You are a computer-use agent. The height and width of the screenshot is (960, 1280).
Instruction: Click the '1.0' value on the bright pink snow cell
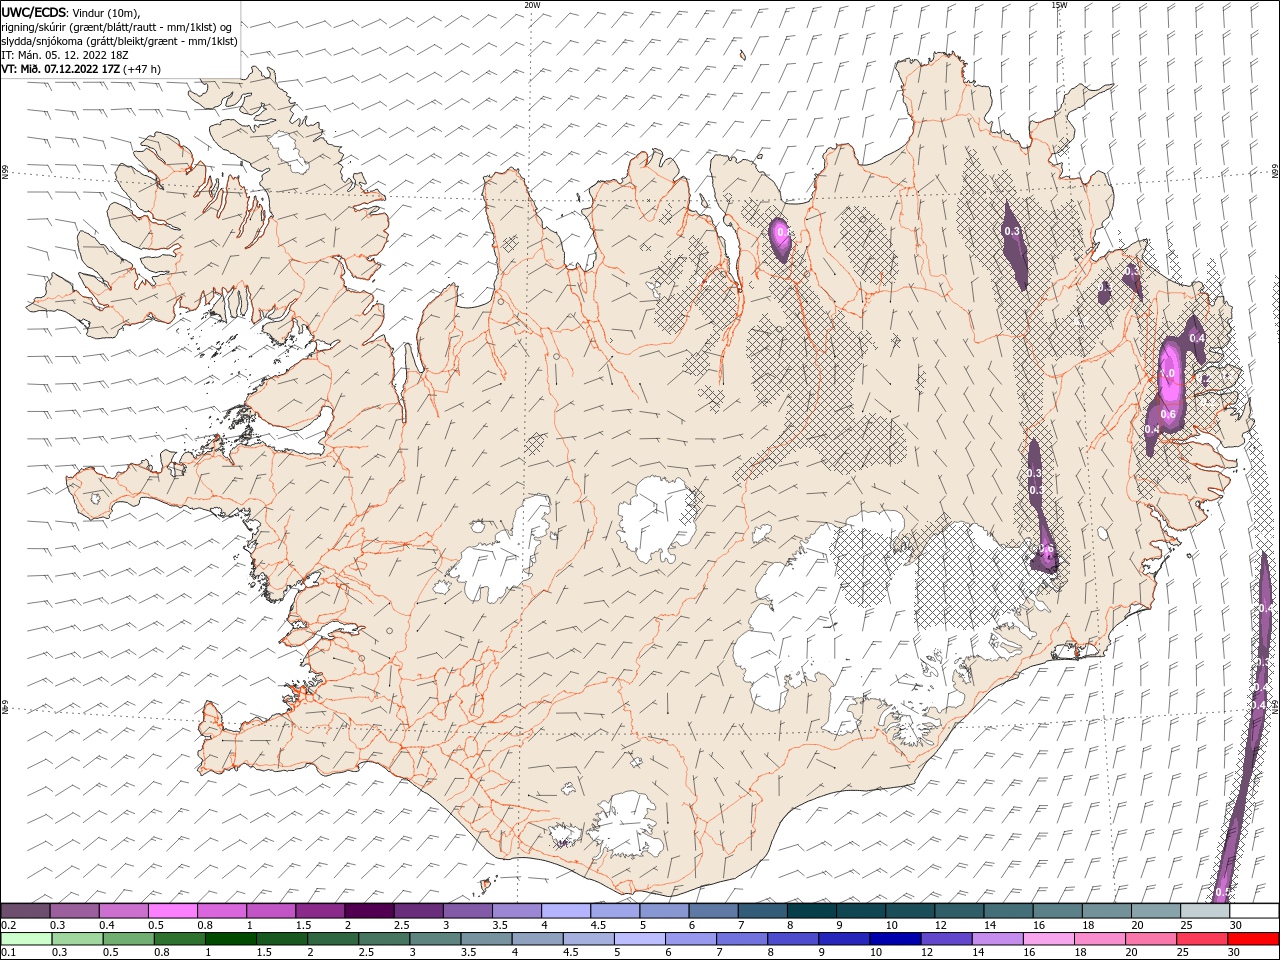pyautogui.click(x=1167, y=374)
